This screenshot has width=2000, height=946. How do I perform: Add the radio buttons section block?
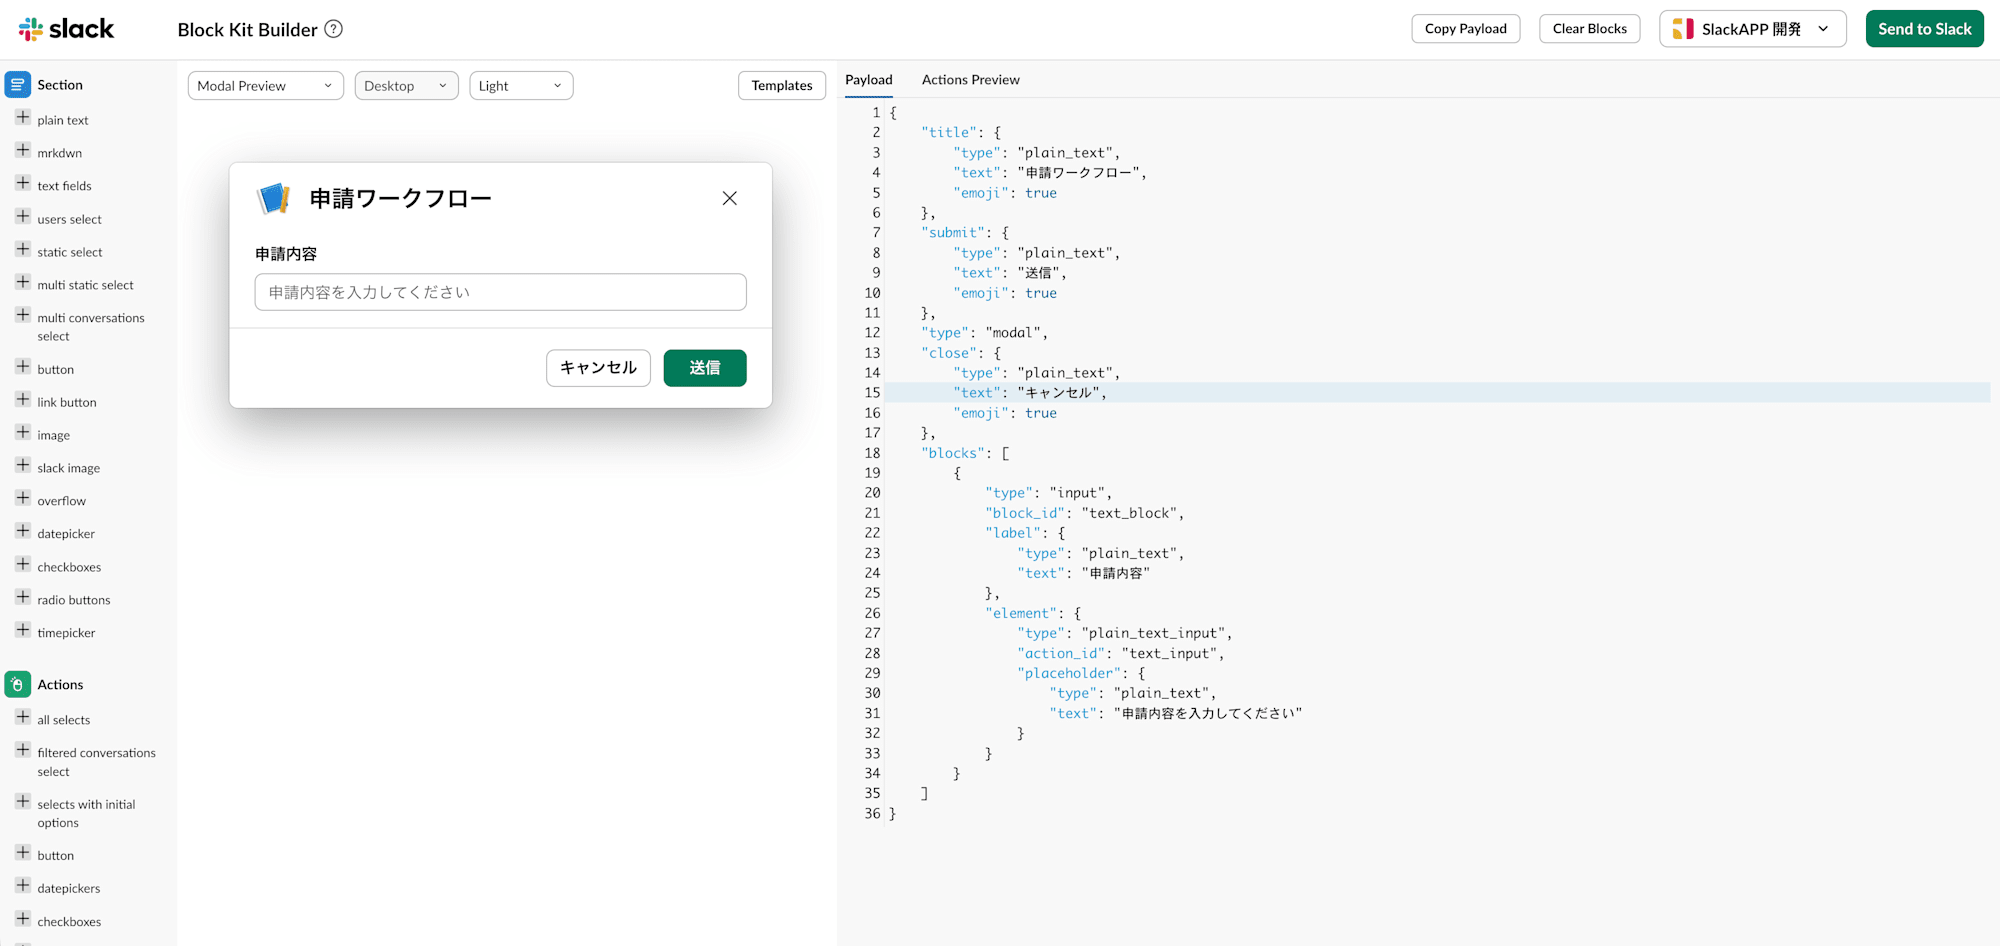(x=23, y=598)
